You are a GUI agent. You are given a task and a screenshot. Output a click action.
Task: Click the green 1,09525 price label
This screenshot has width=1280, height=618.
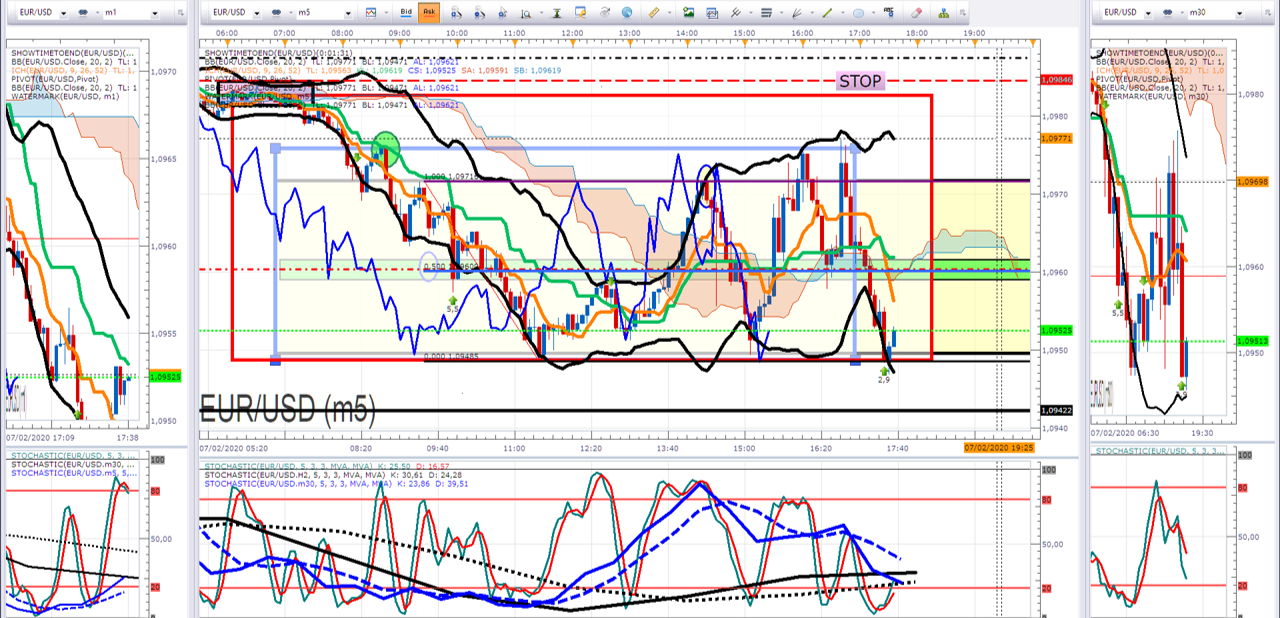pyautogui.click(x=1056, y=330)
